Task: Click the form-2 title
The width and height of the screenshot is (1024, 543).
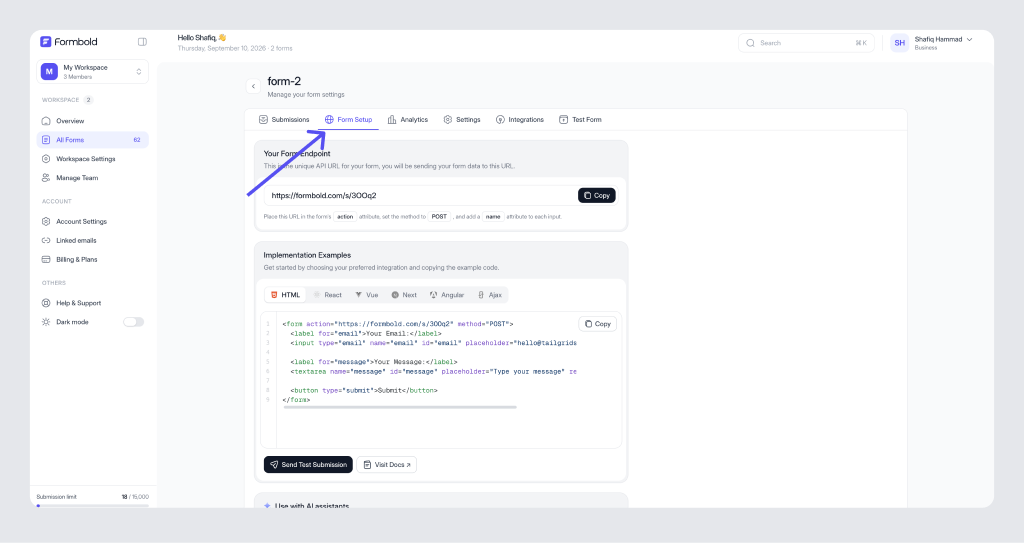Action: tap(284, 82)
